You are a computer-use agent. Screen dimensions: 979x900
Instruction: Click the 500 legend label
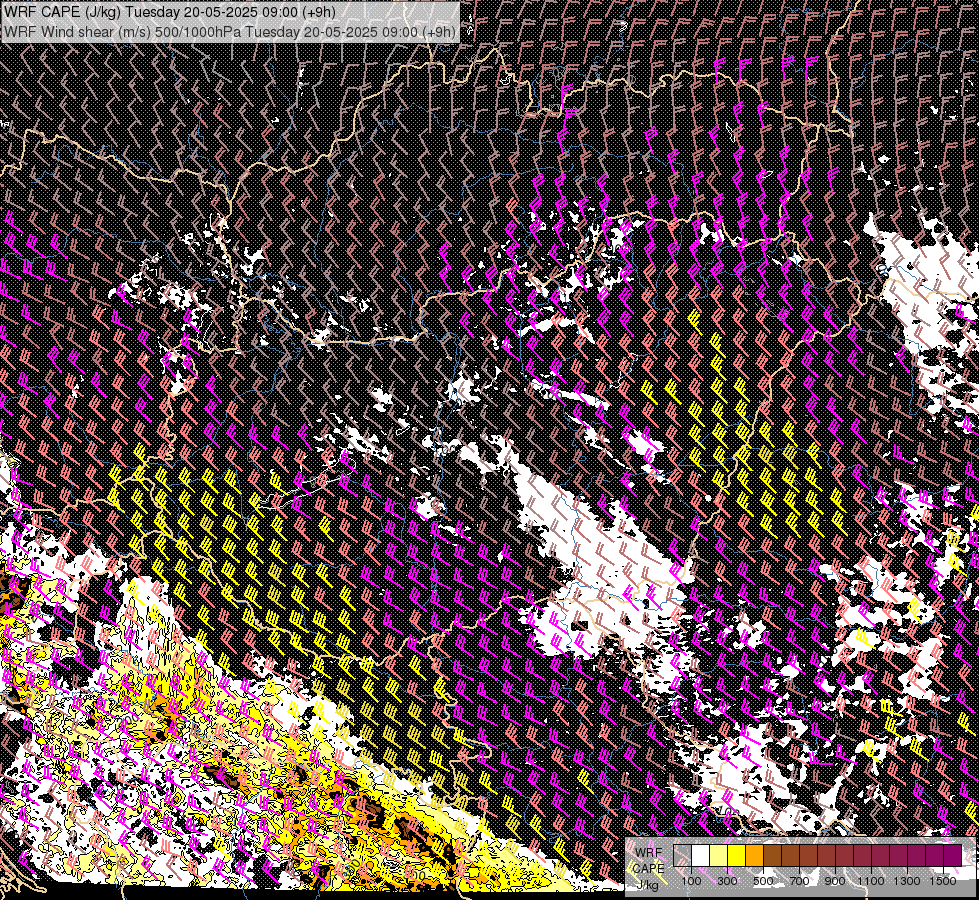[x=763, y=881]
